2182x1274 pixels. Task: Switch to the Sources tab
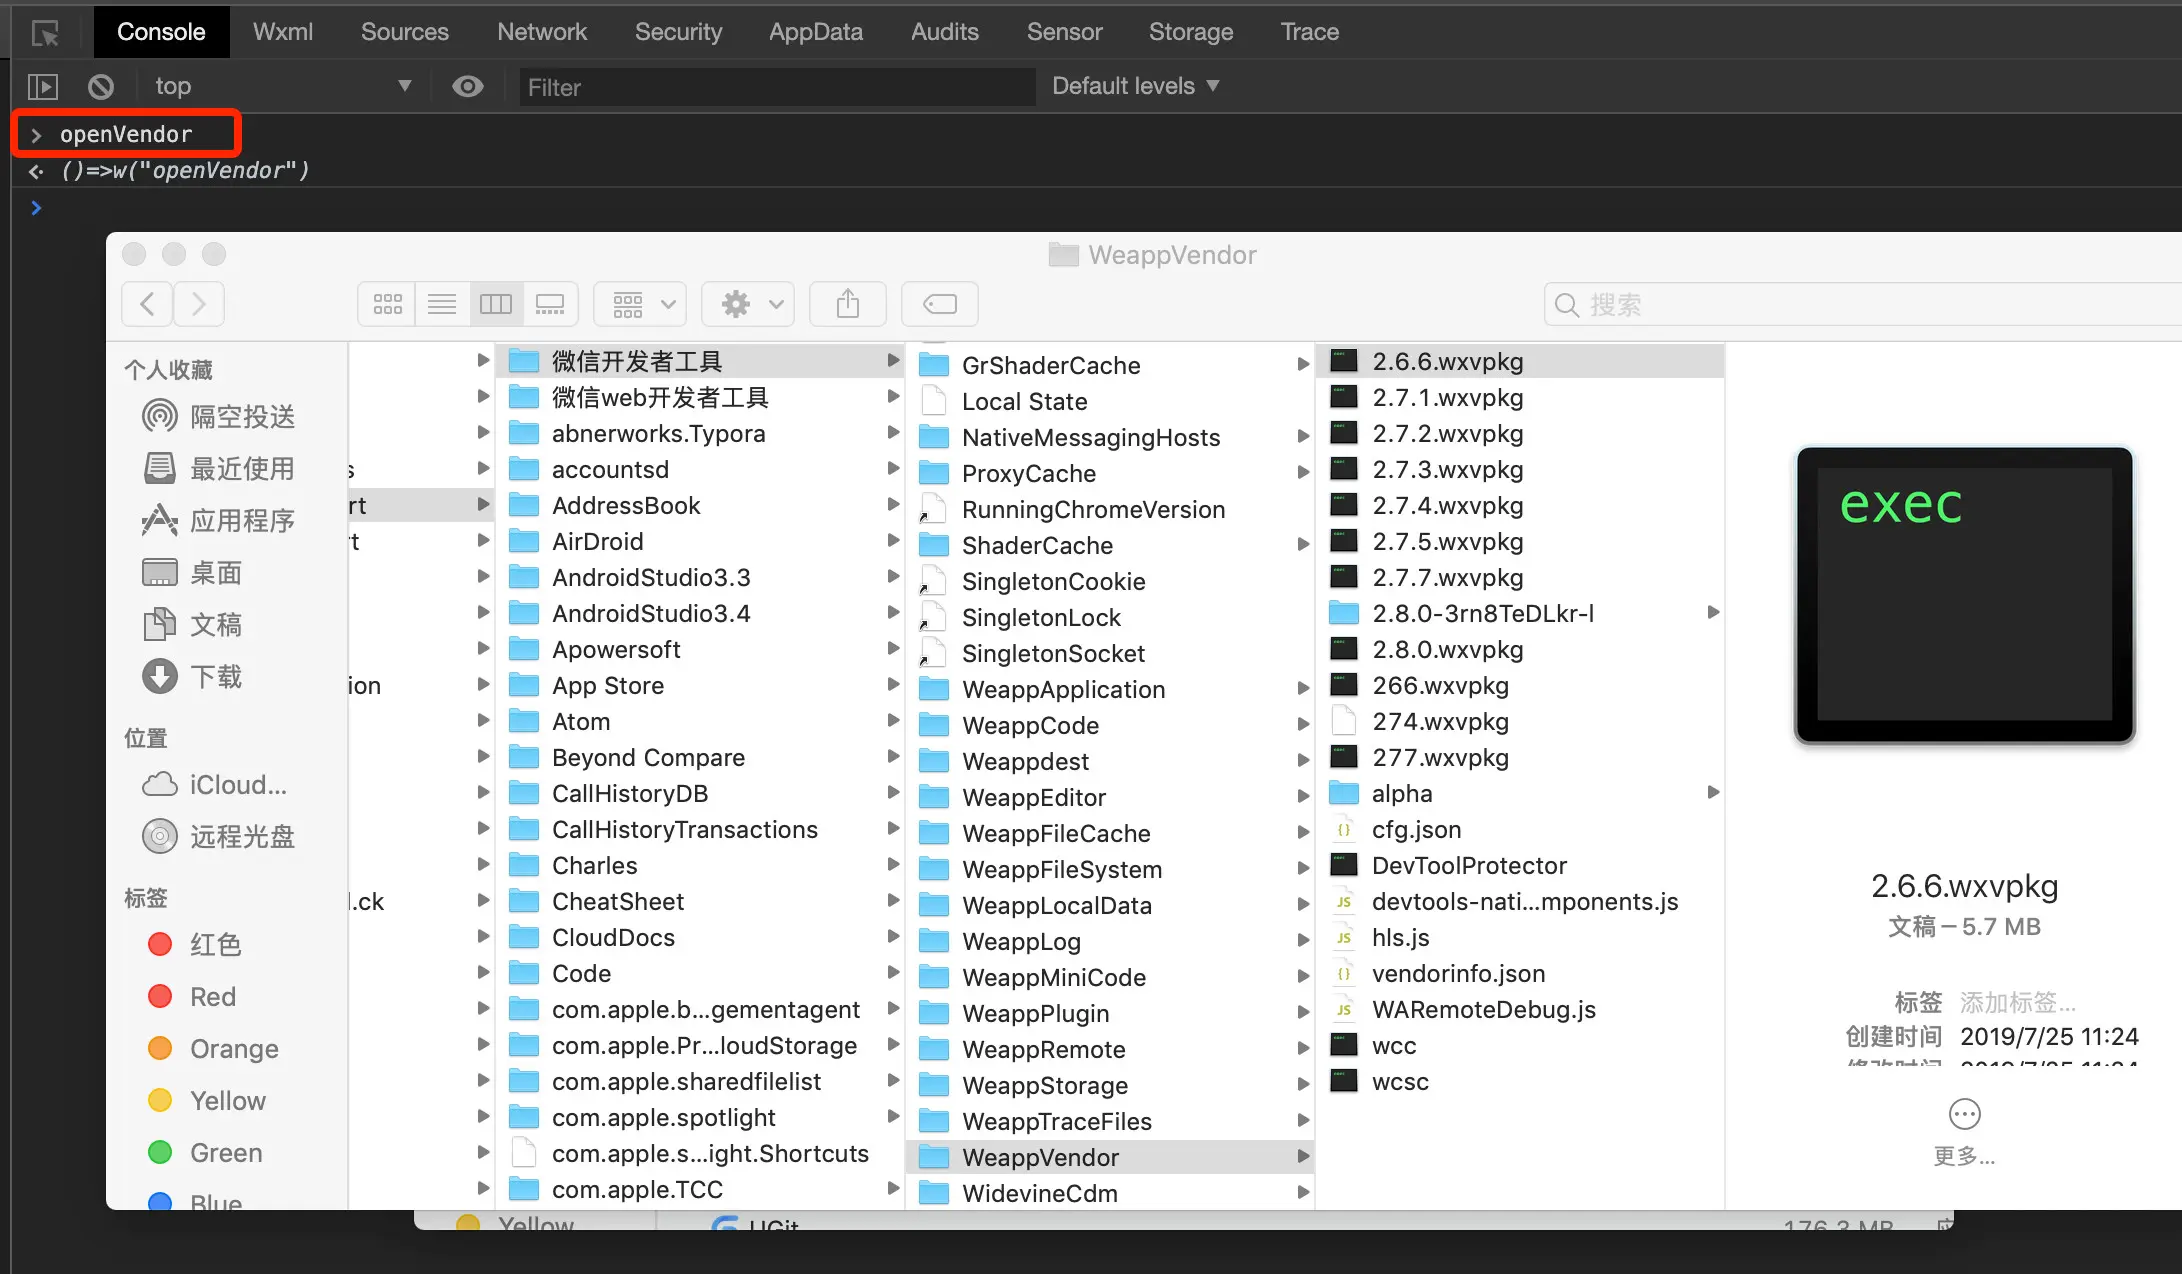tap(404, 32)
